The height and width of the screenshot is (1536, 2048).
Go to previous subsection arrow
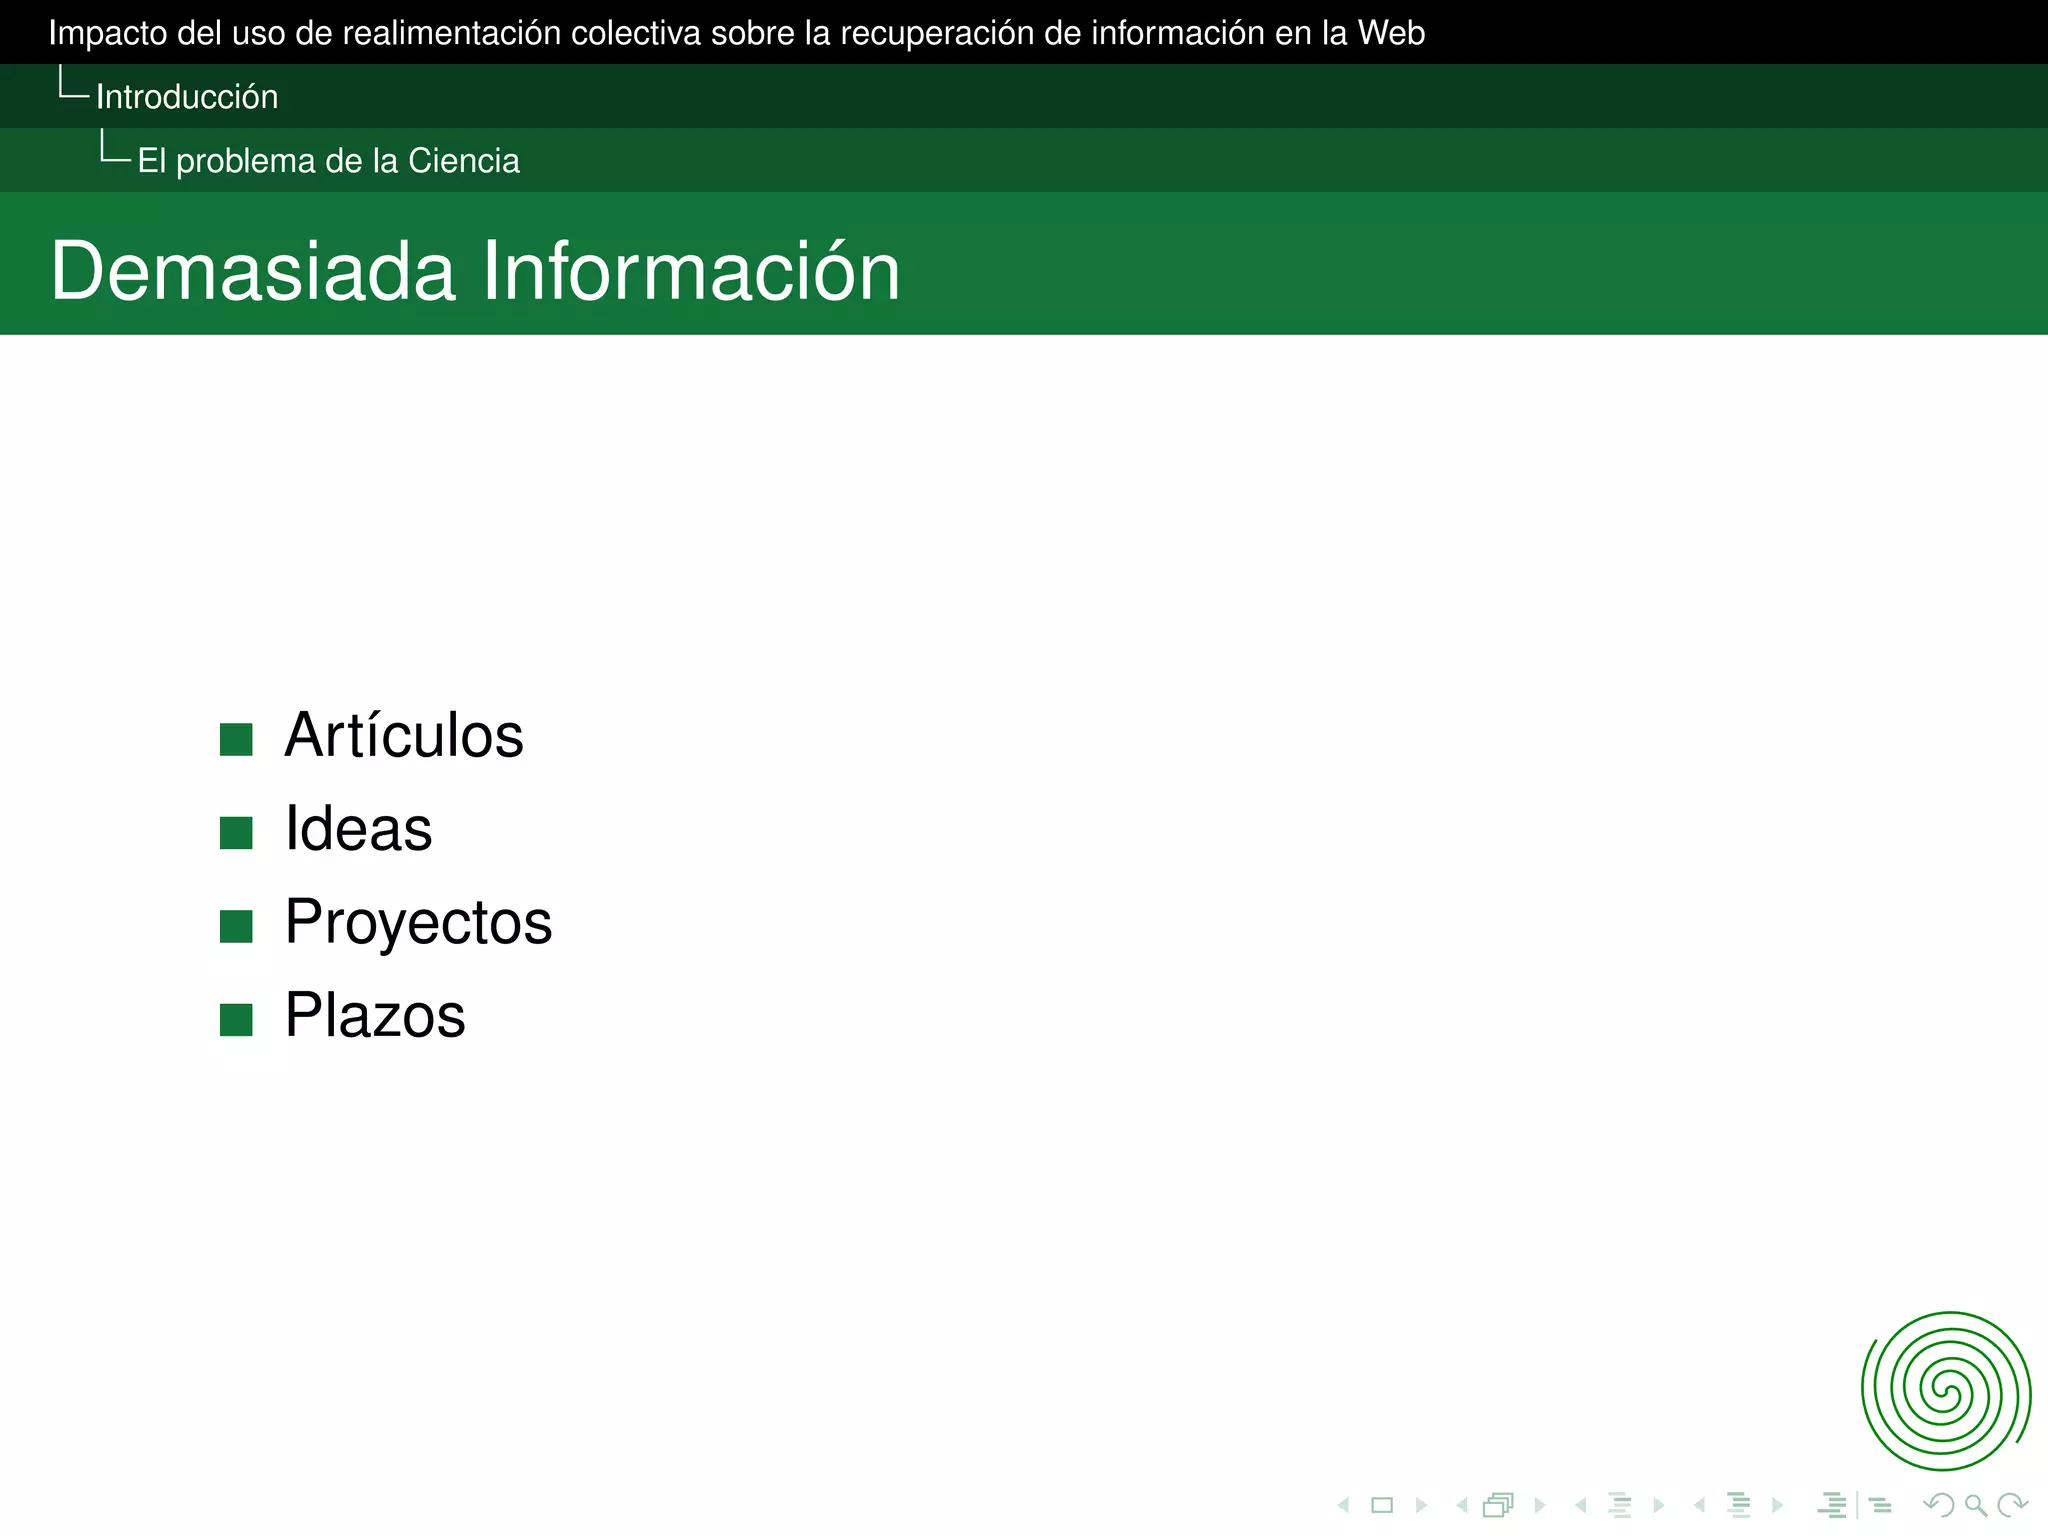coord(1580,1505)
